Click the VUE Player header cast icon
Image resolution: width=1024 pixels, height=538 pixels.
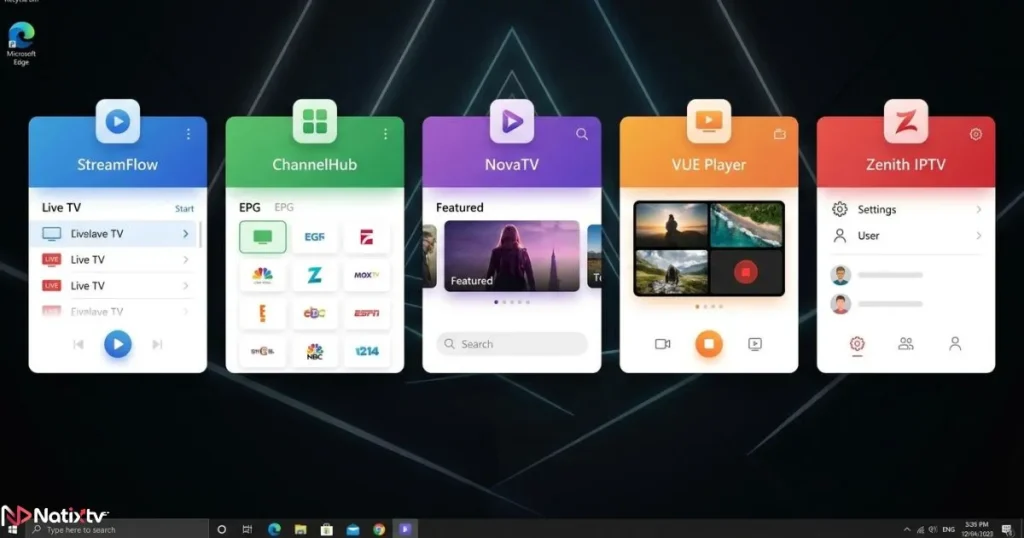[780, 134]
